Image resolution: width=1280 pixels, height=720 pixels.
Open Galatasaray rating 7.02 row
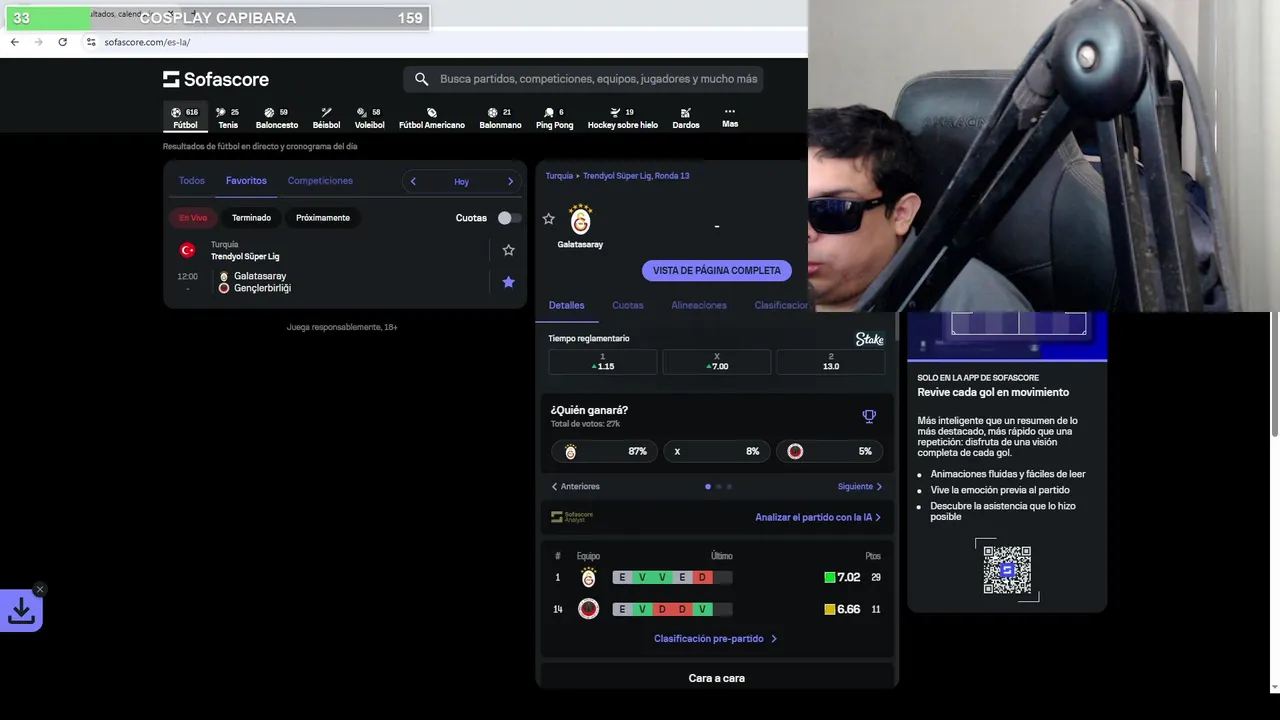(717, 577)
